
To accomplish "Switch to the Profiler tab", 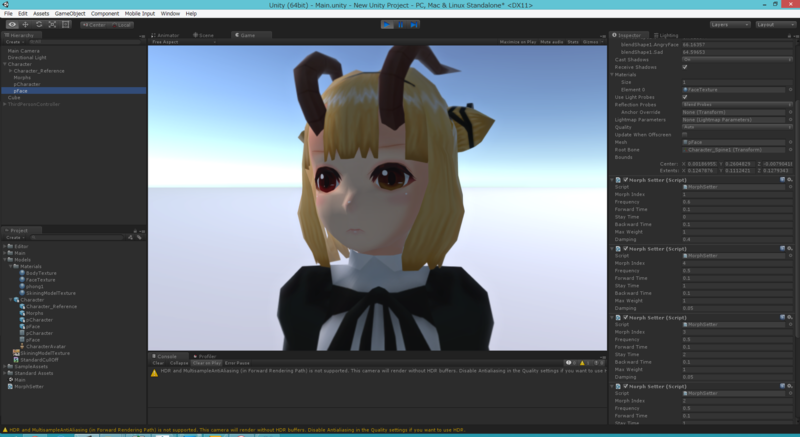I will 205,356.
